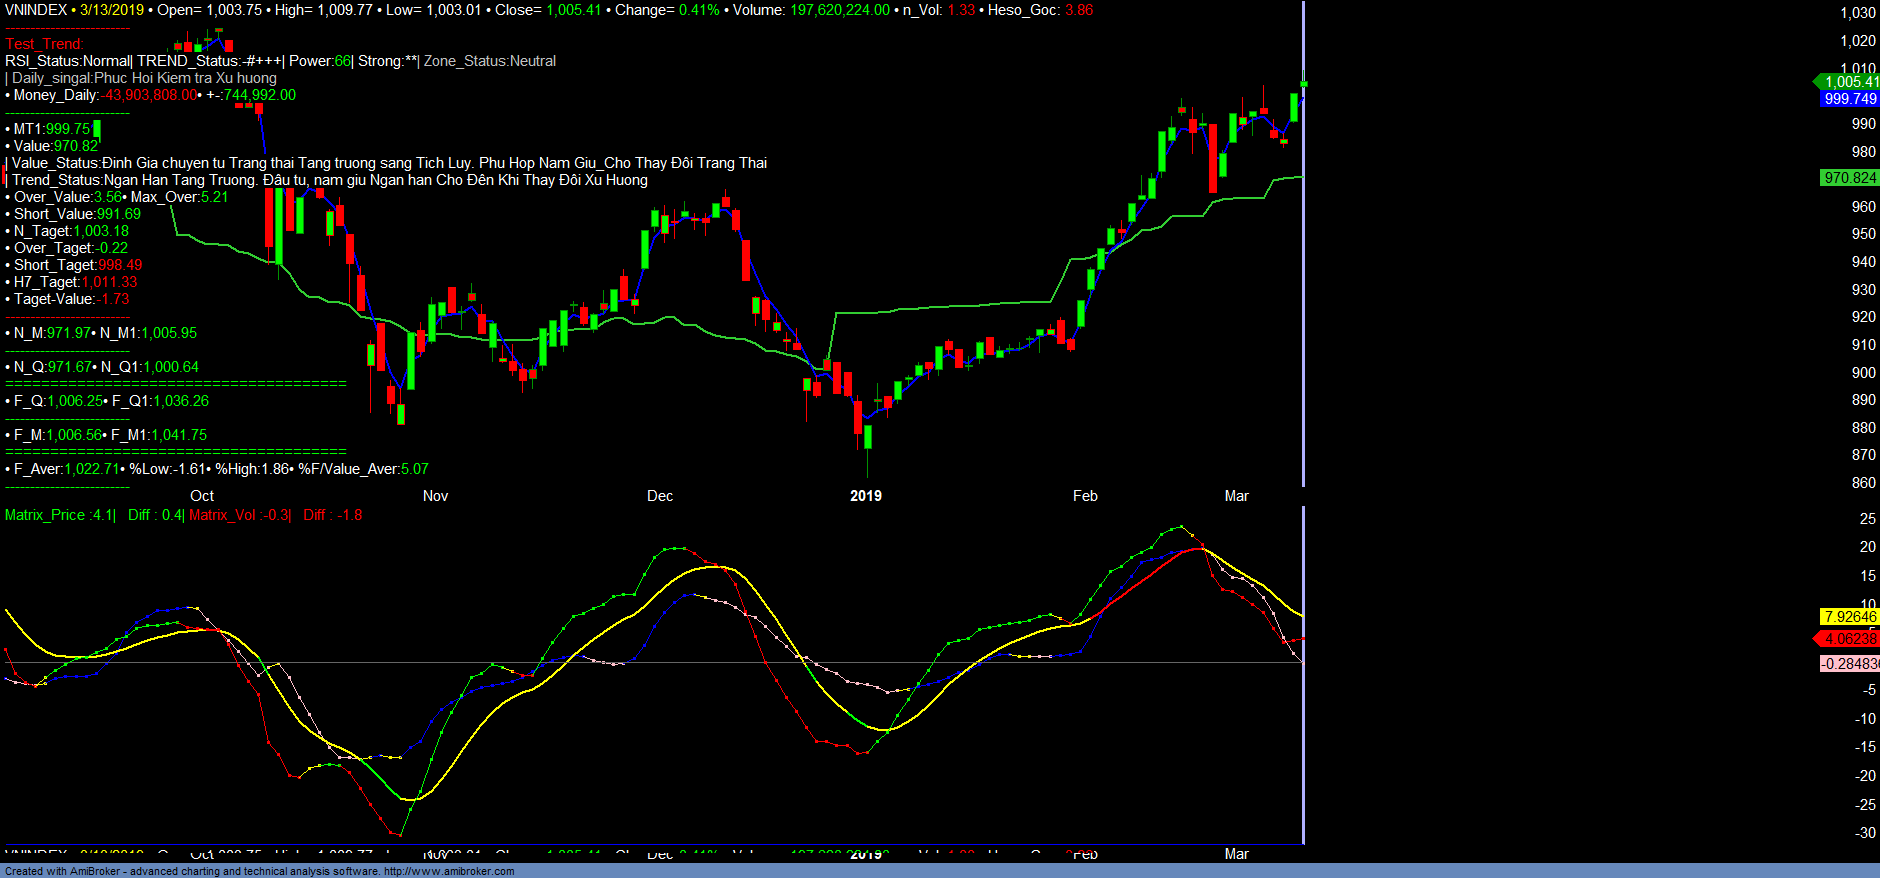This screenshot has width=1880, height=878.
Task: Select the Dec label under price chart
Action: tap(660, 496)
